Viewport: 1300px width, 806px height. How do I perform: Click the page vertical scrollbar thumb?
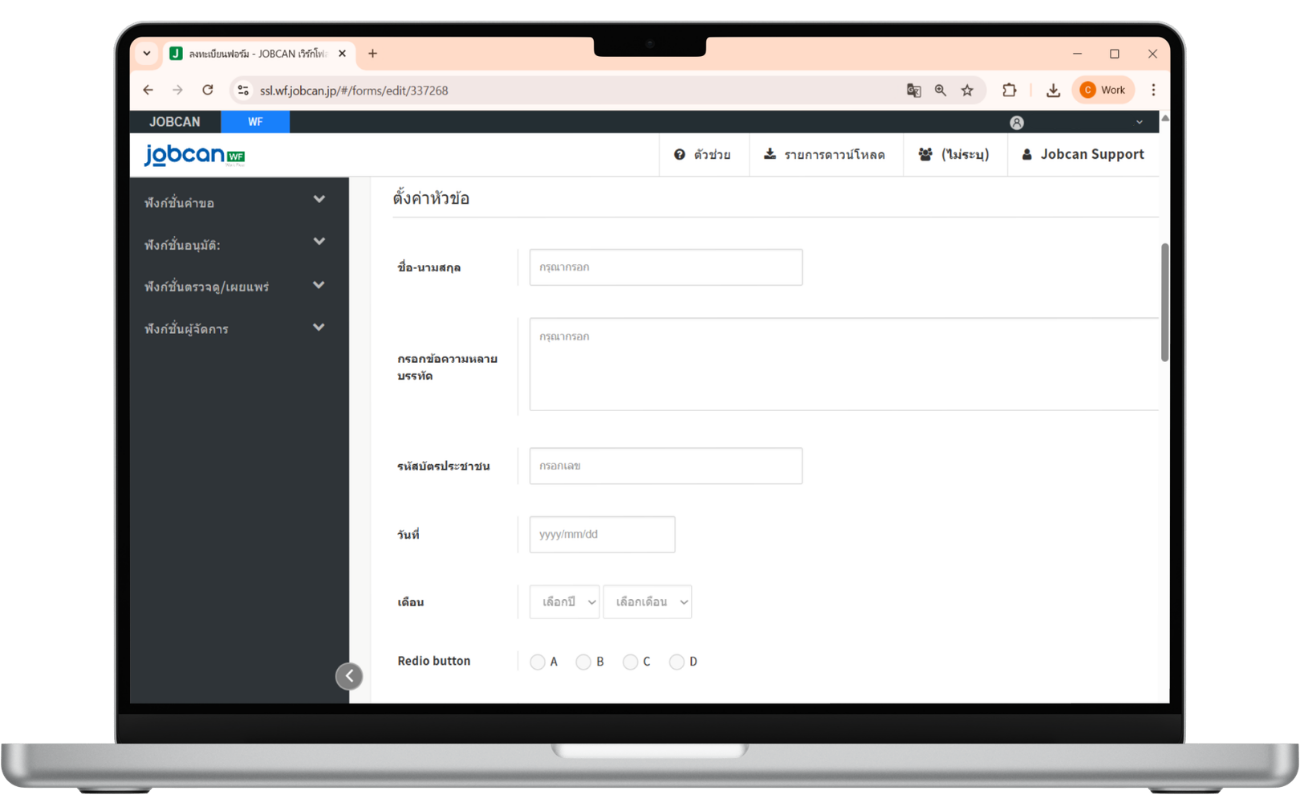(1164, 301)
